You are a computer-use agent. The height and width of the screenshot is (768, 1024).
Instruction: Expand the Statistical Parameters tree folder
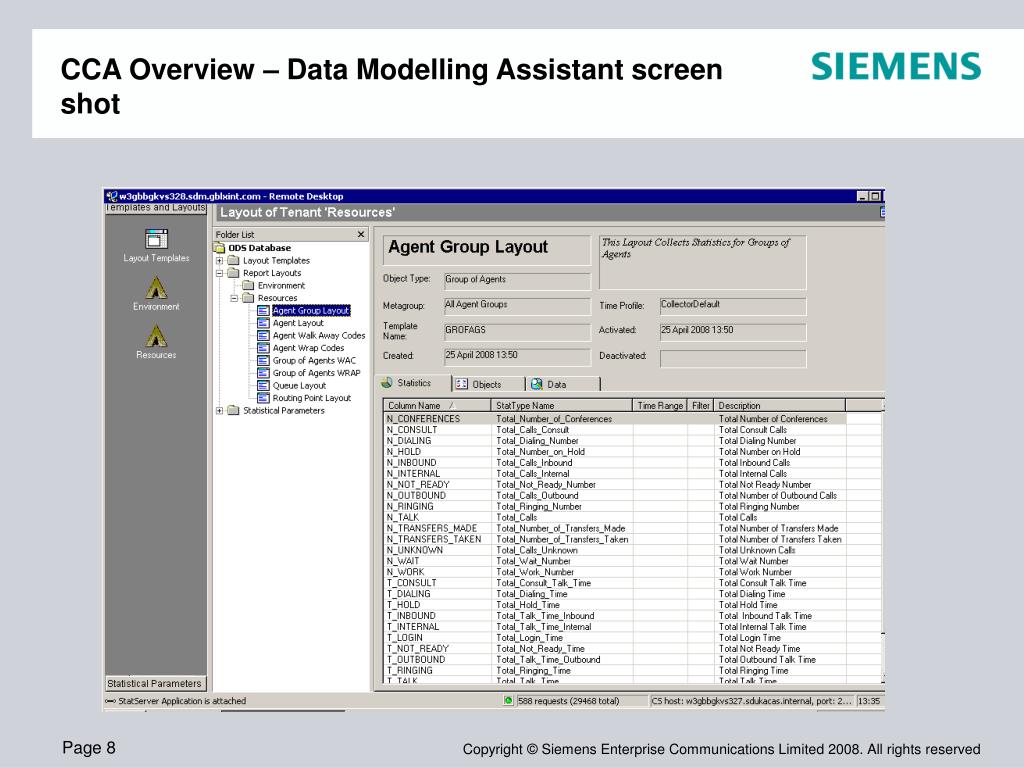point(220,410)
